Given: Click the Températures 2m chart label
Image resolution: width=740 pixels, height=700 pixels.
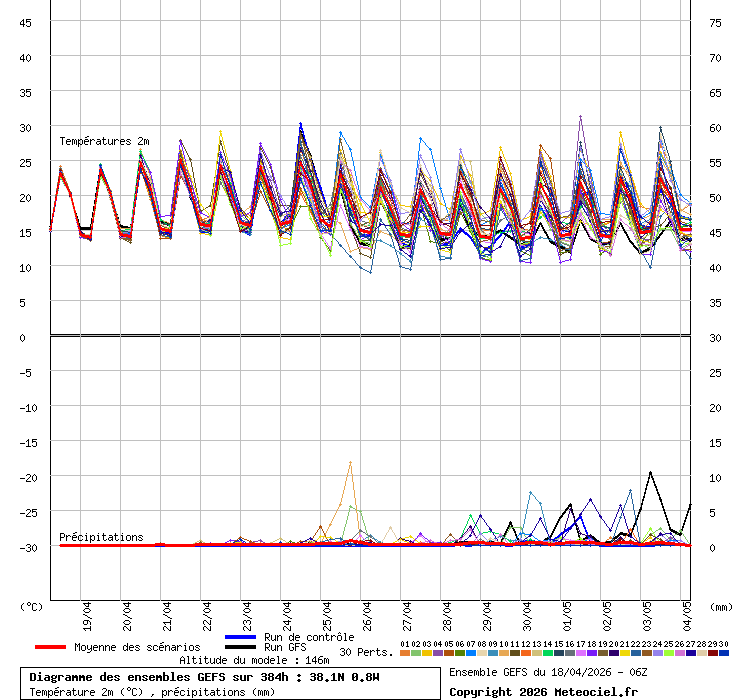Looking at the screenshot, I should click(104, 141).
